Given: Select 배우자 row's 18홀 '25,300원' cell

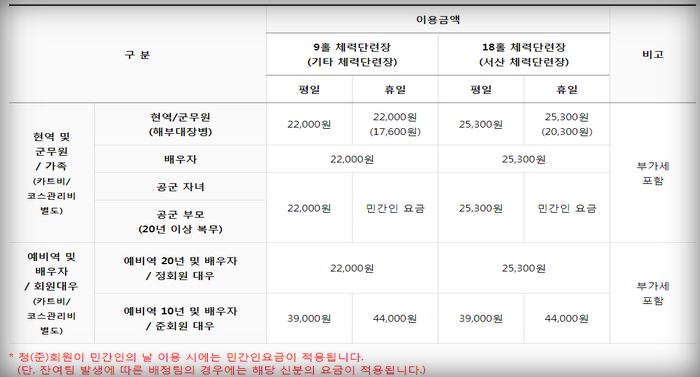Looking at the screenshot, I should (x=524, y=159).
